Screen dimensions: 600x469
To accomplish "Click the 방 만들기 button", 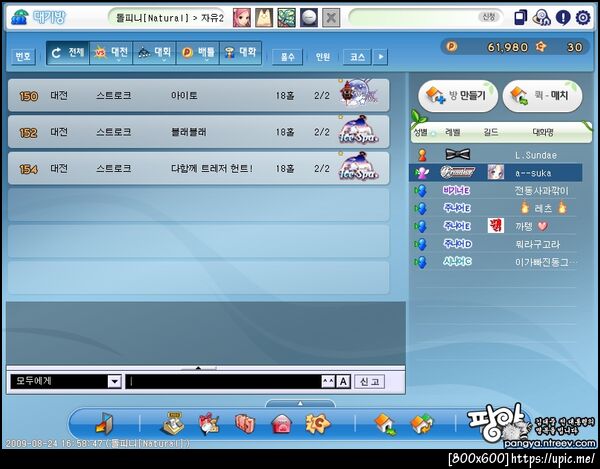I will 458,95.
